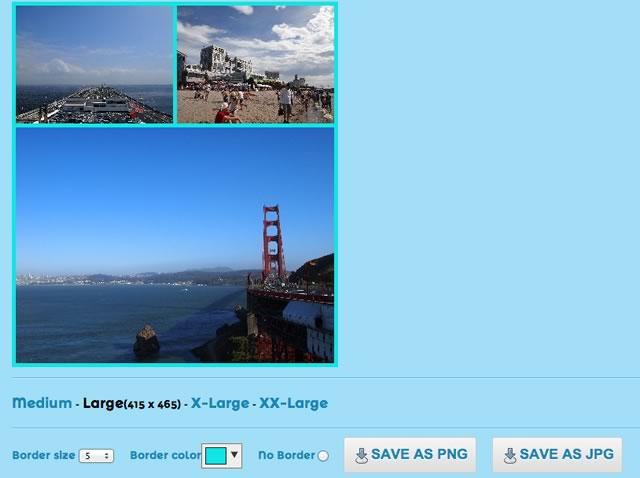Select the crowded beach photo in collage
The height and width of the screenshot is (478, 640).
pyautogui.click(x=256, y=64)
